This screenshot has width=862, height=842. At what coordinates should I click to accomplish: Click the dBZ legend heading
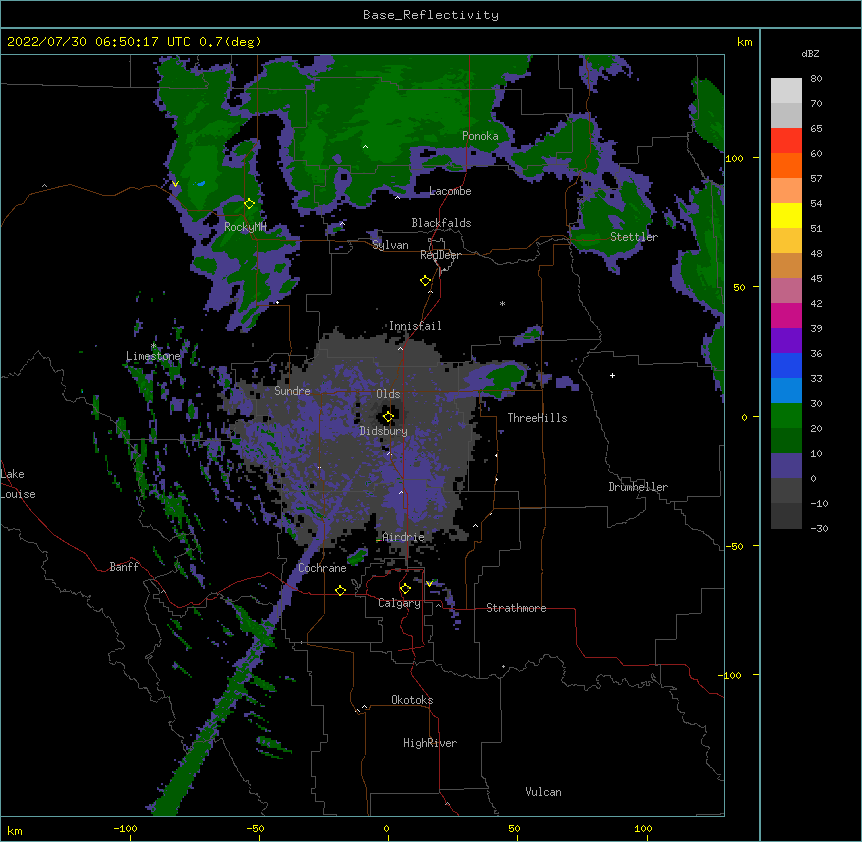coord(810,53)
